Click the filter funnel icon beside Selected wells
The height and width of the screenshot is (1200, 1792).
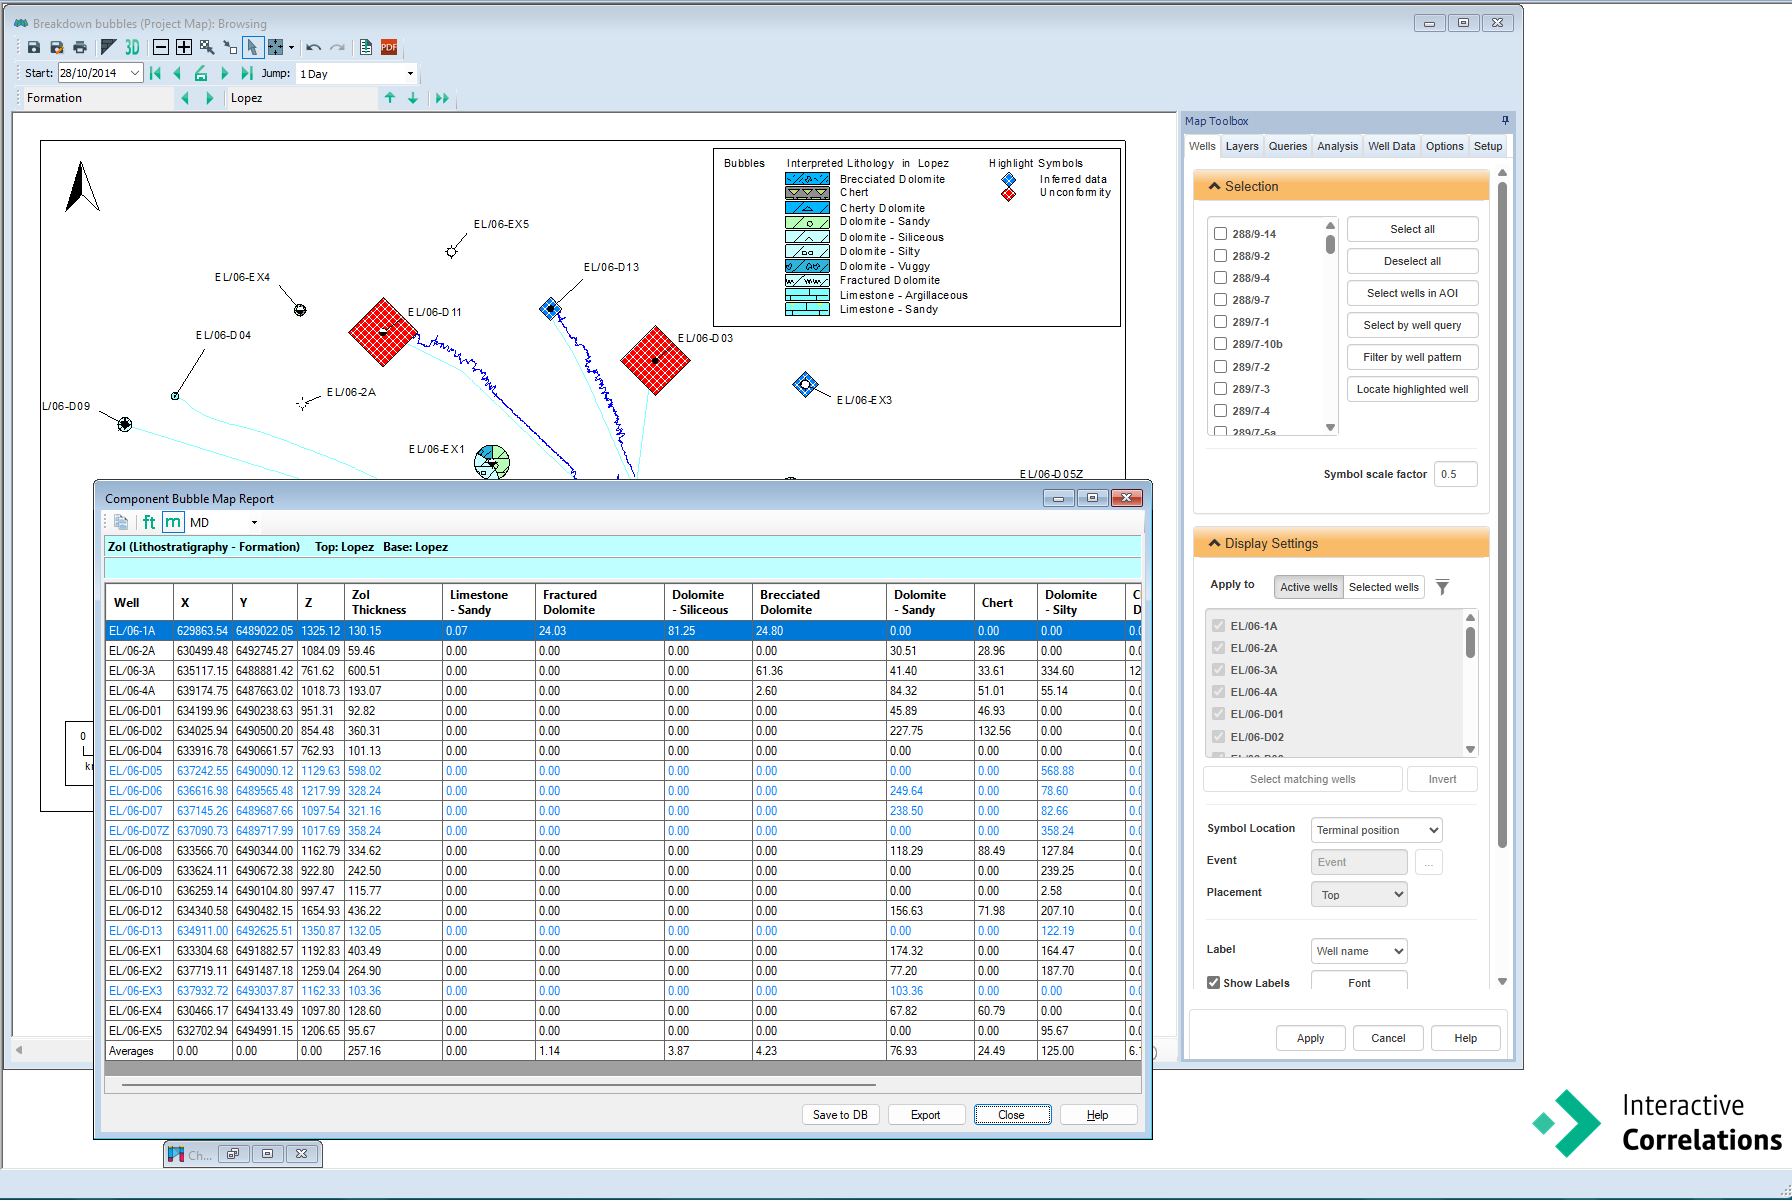coord(1442,587)
